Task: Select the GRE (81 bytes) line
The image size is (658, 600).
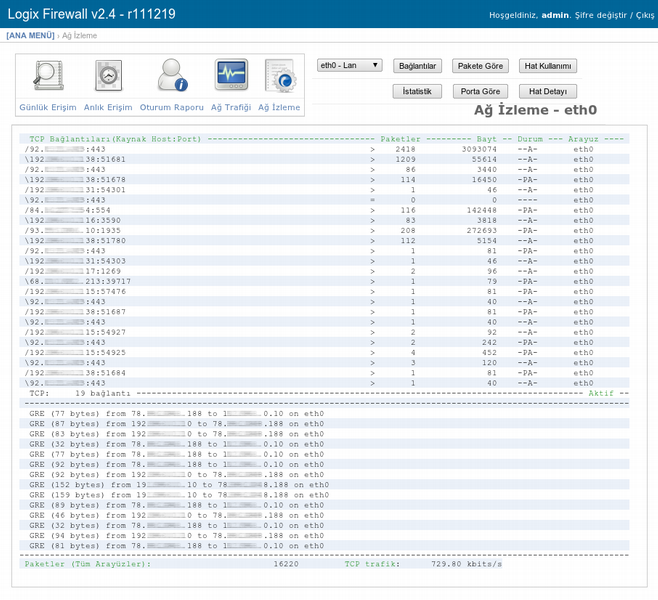Action: [x=324, y=546]
